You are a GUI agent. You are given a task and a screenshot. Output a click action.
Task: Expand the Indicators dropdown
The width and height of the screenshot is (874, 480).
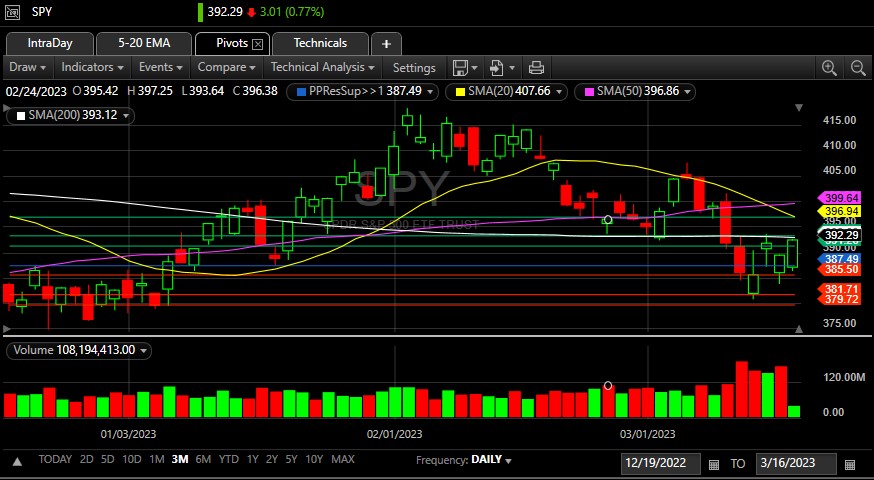(x=92, y=68)
